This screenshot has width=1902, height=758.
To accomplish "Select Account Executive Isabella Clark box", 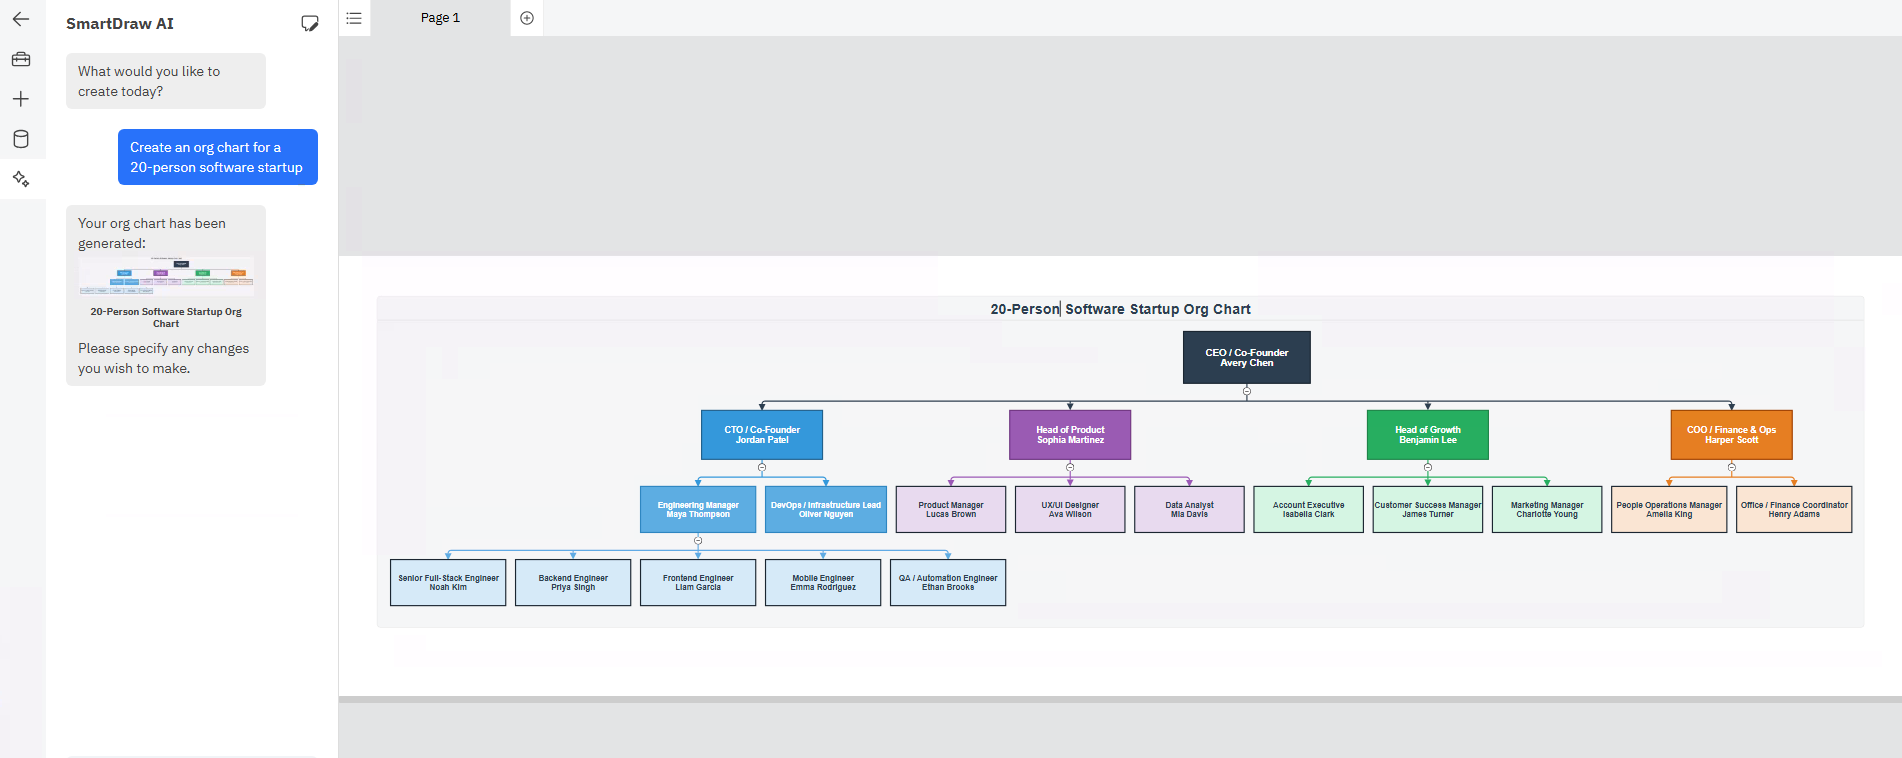I will (1308, 509).
